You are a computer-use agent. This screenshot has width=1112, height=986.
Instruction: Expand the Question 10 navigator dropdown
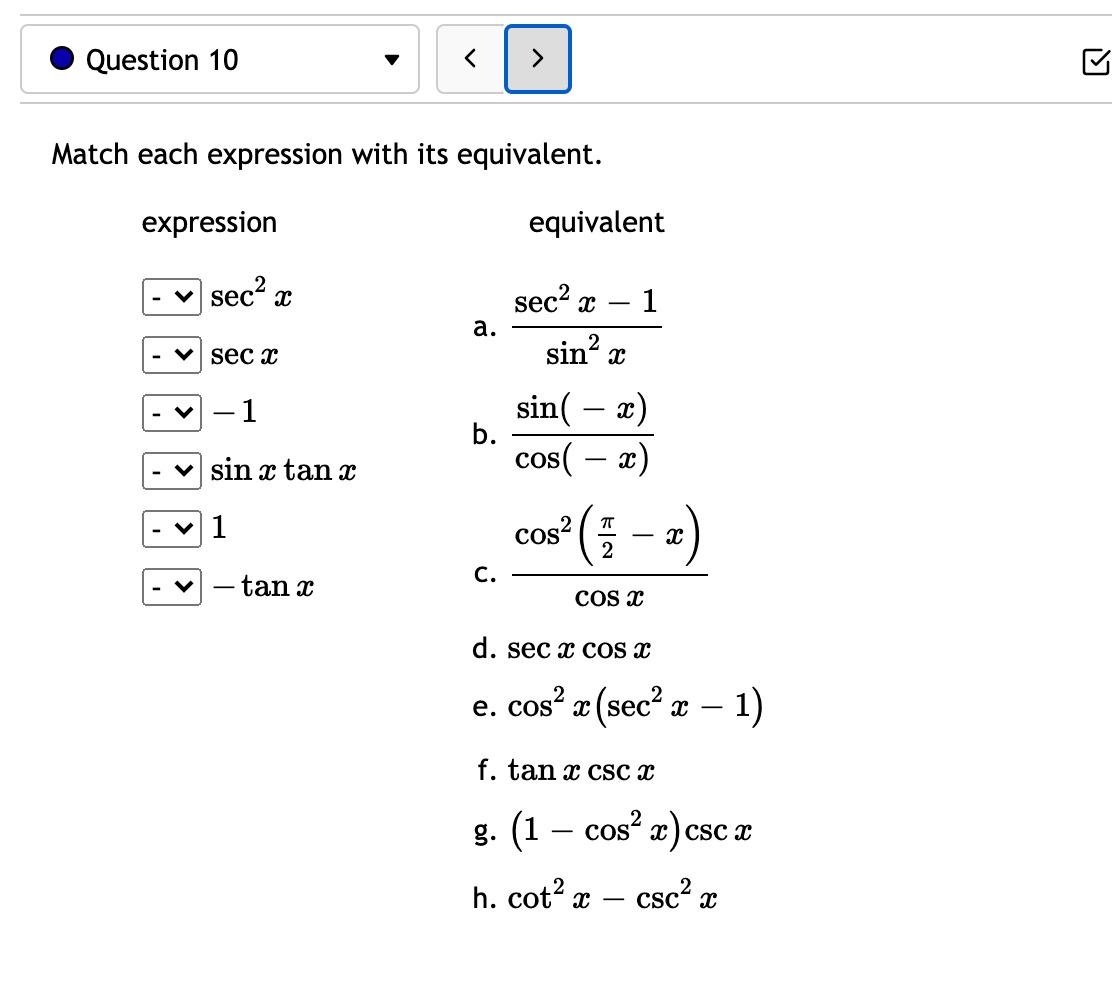(x=392, y=59)
